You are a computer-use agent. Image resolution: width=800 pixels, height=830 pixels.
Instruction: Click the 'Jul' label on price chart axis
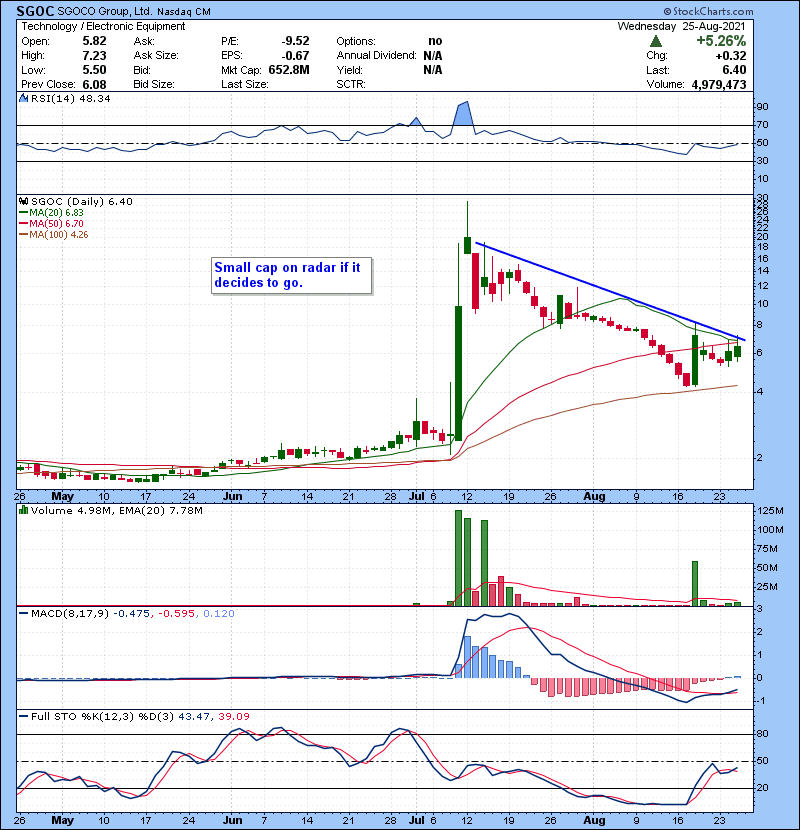coord(417,497)
